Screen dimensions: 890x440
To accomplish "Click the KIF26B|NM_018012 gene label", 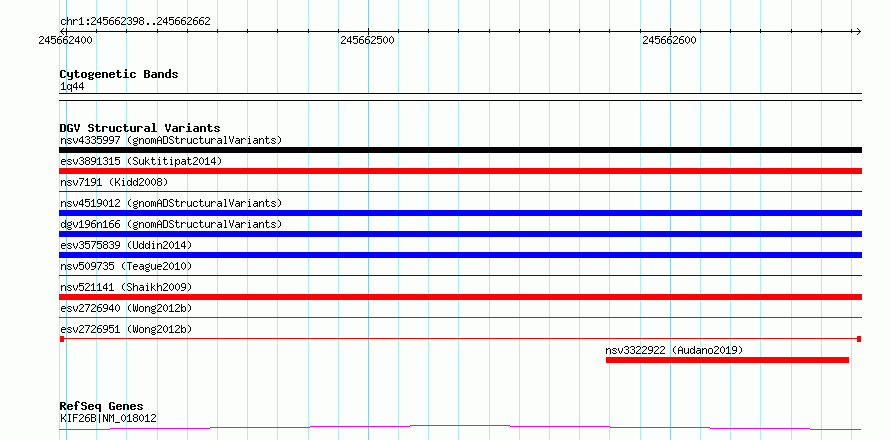I will [108, 418].
